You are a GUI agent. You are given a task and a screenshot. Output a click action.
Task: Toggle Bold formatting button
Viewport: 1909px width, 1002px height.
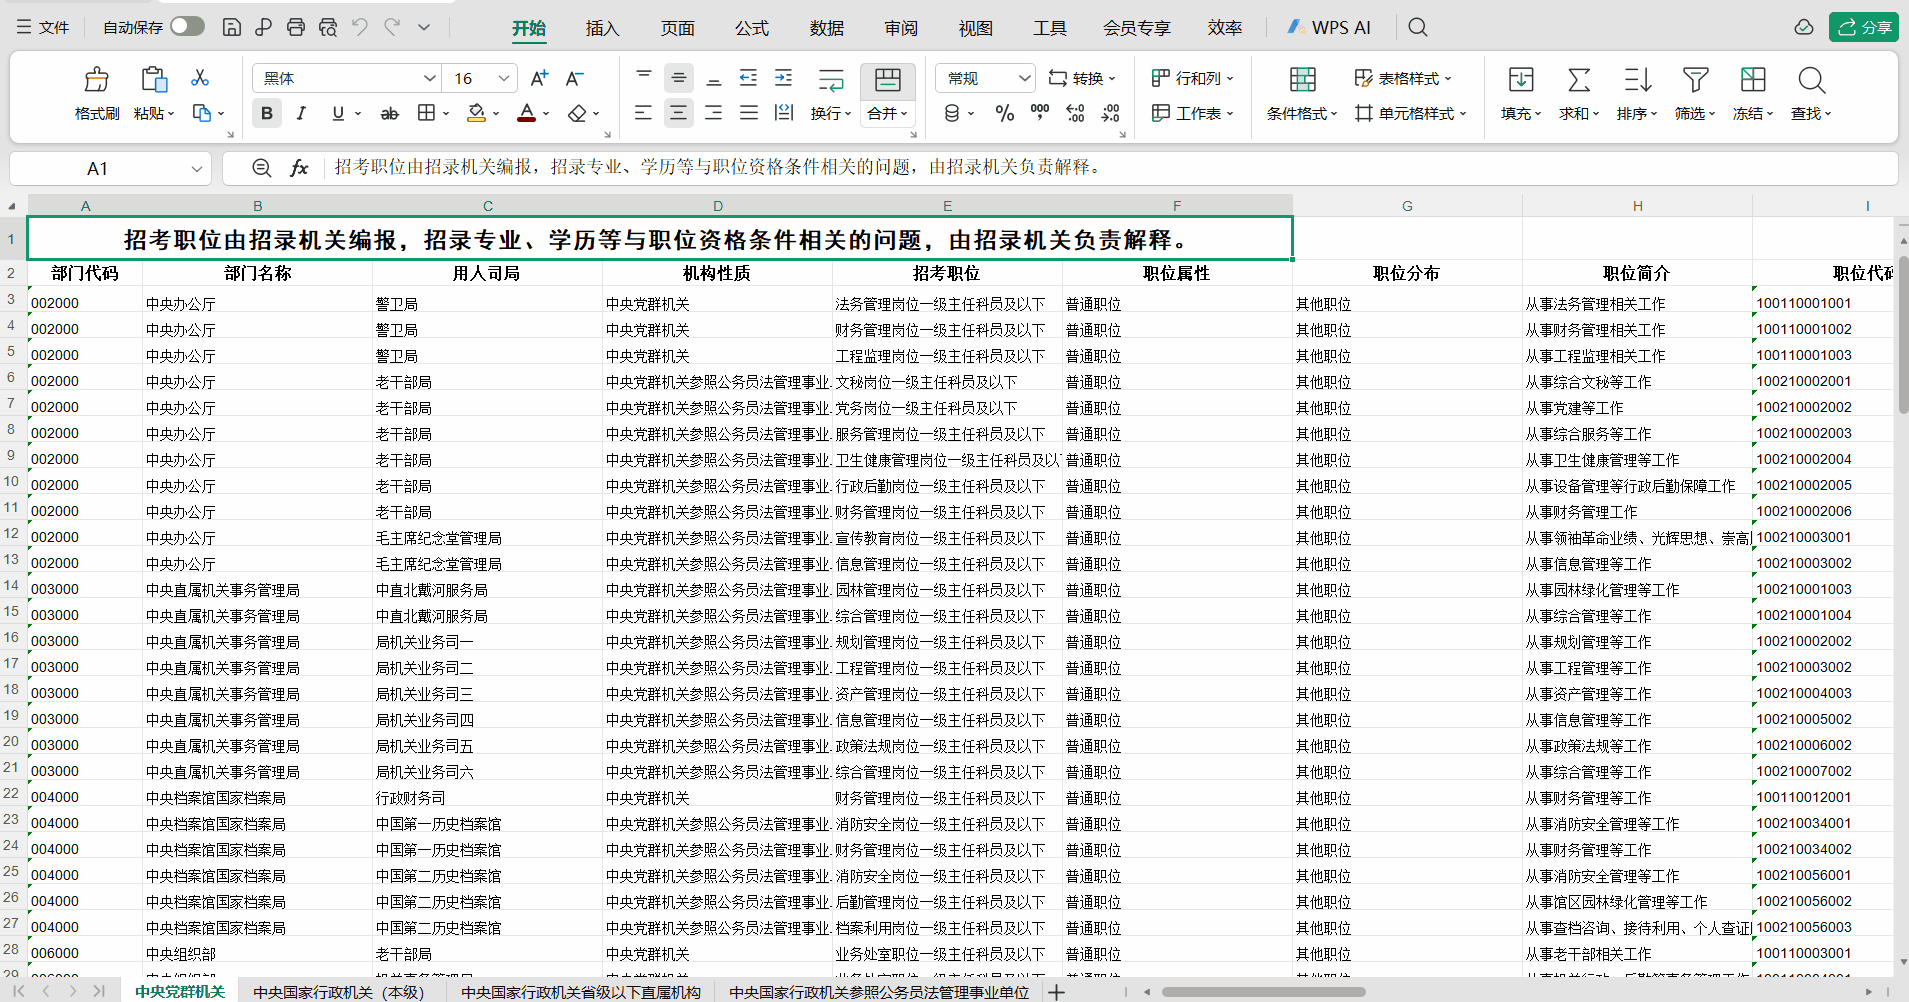tap(267, 113)
